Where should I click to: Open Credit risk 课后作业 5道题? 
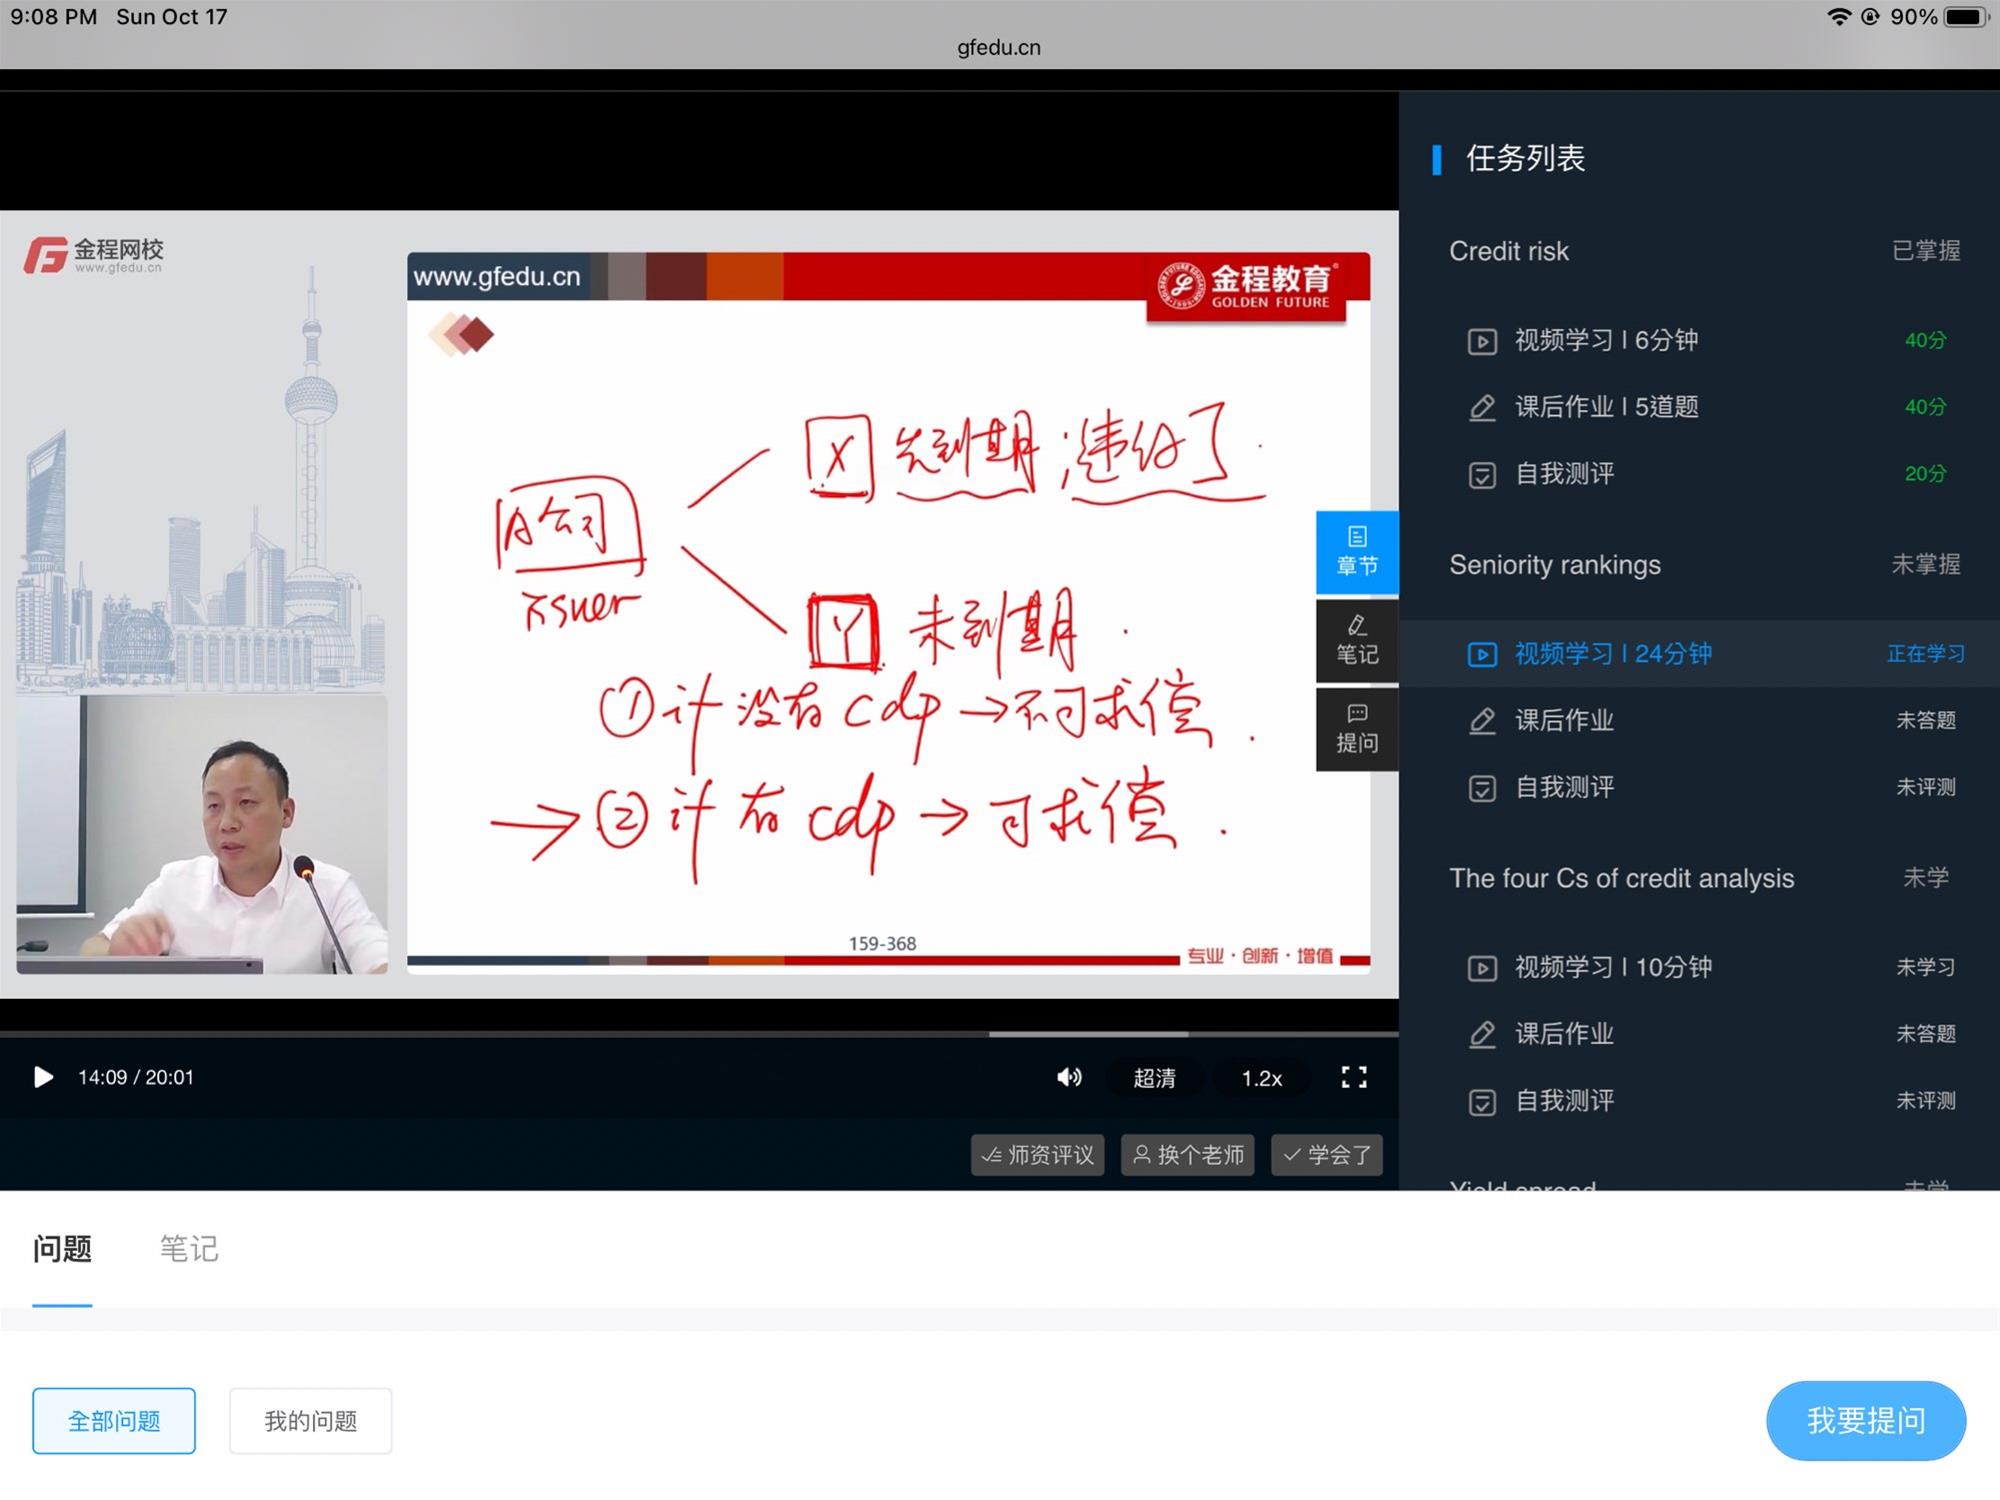tap(1605, 407)
